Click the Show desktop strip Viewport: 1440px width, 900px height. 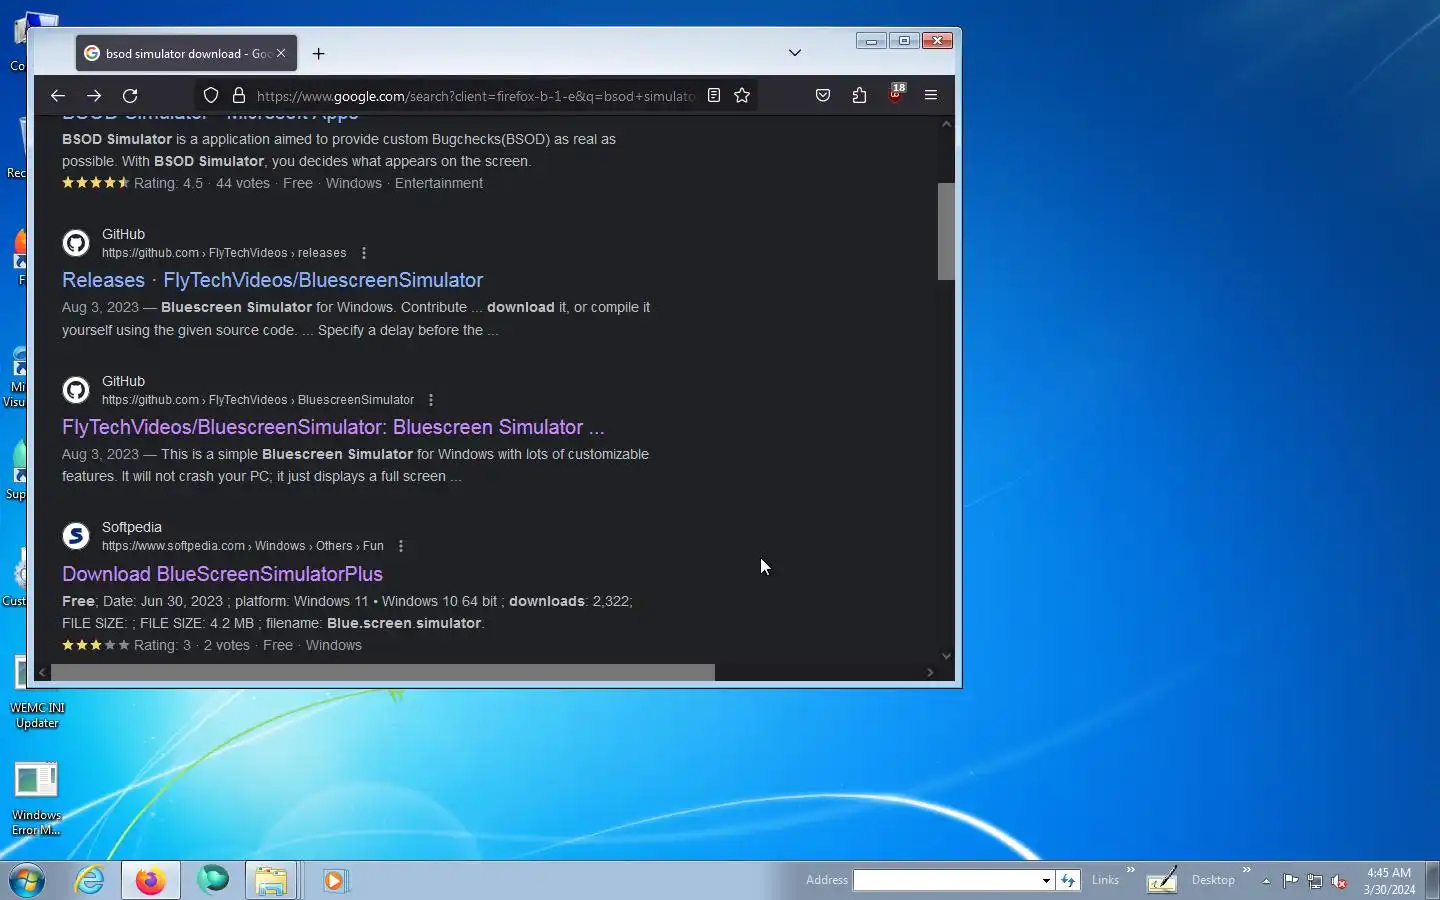(1432, 881)
